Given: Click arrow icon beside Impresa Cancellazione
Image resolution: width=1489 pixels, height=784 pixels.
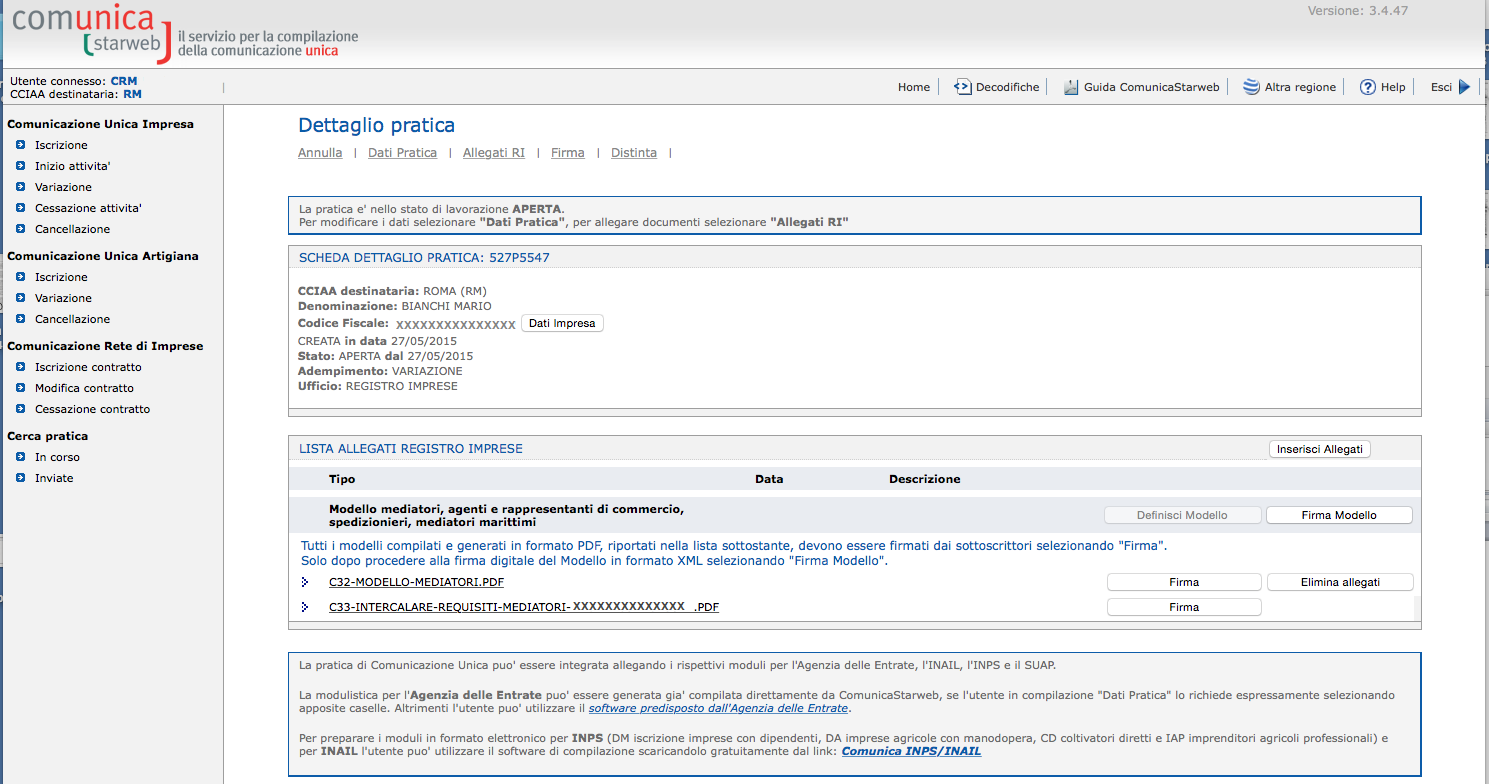Looking at the screenshot, I should [x=20, y=229].
